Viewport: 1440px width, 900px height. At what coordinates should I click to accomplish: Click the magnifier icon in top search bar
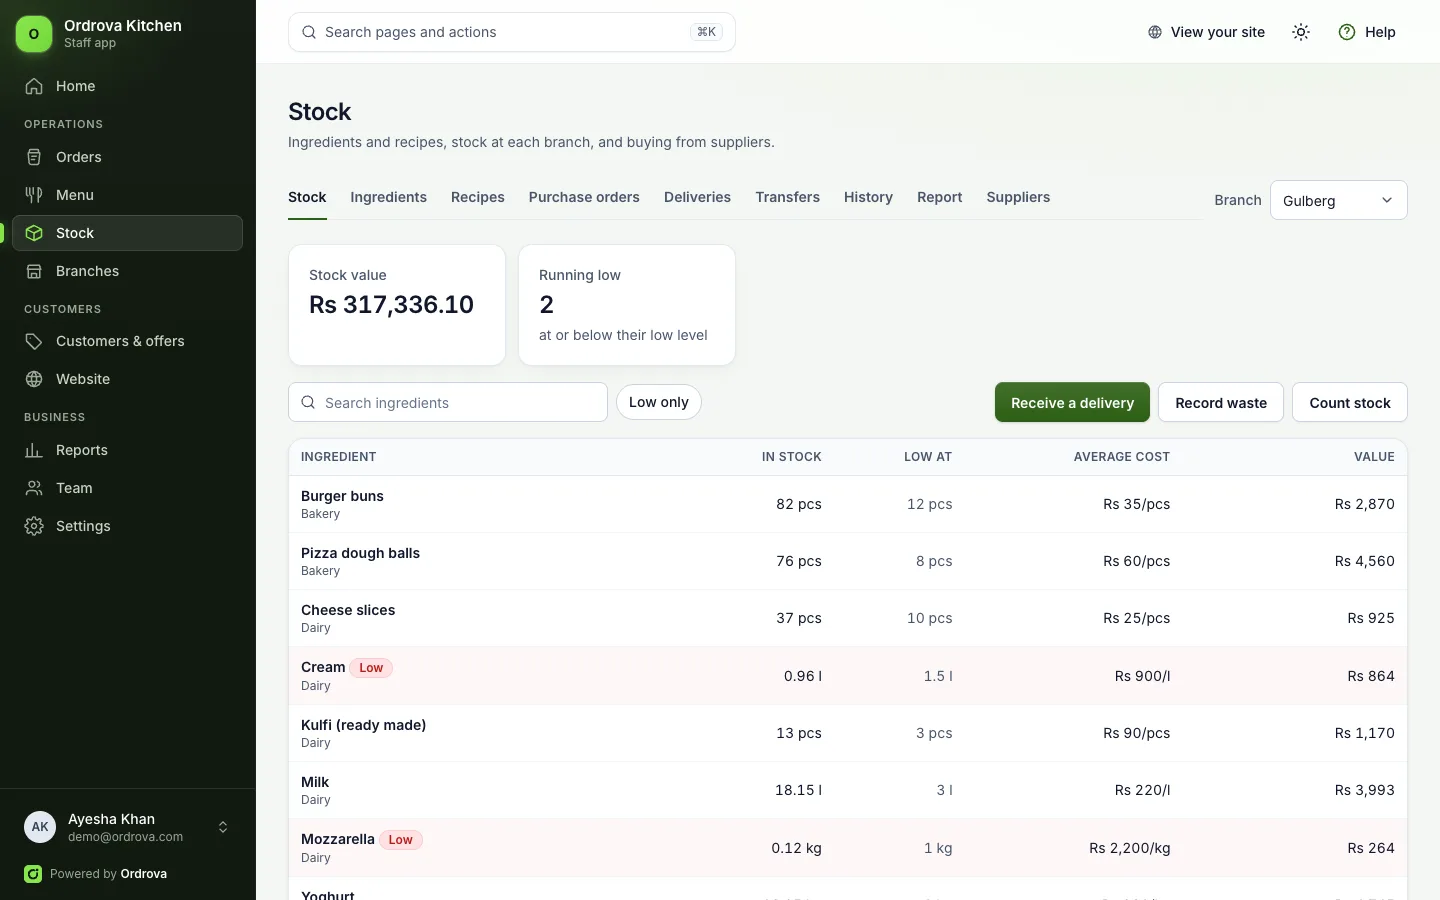click(309, 32)
